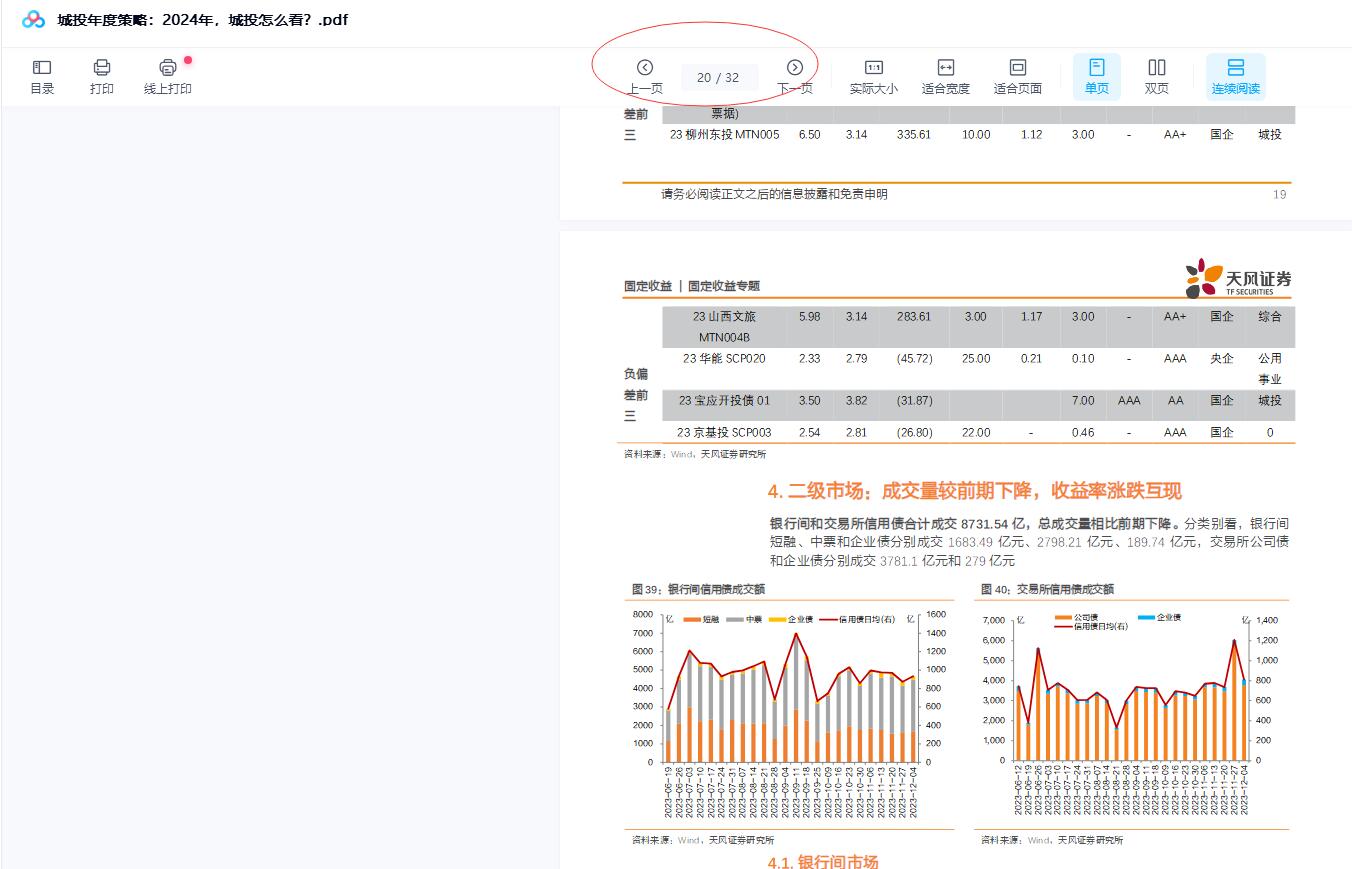Viewport: 1352px width, 869px height.
Task: Switch to 双页 two-page view mode
Action: pyautogui.click(x=1156, y=76)
